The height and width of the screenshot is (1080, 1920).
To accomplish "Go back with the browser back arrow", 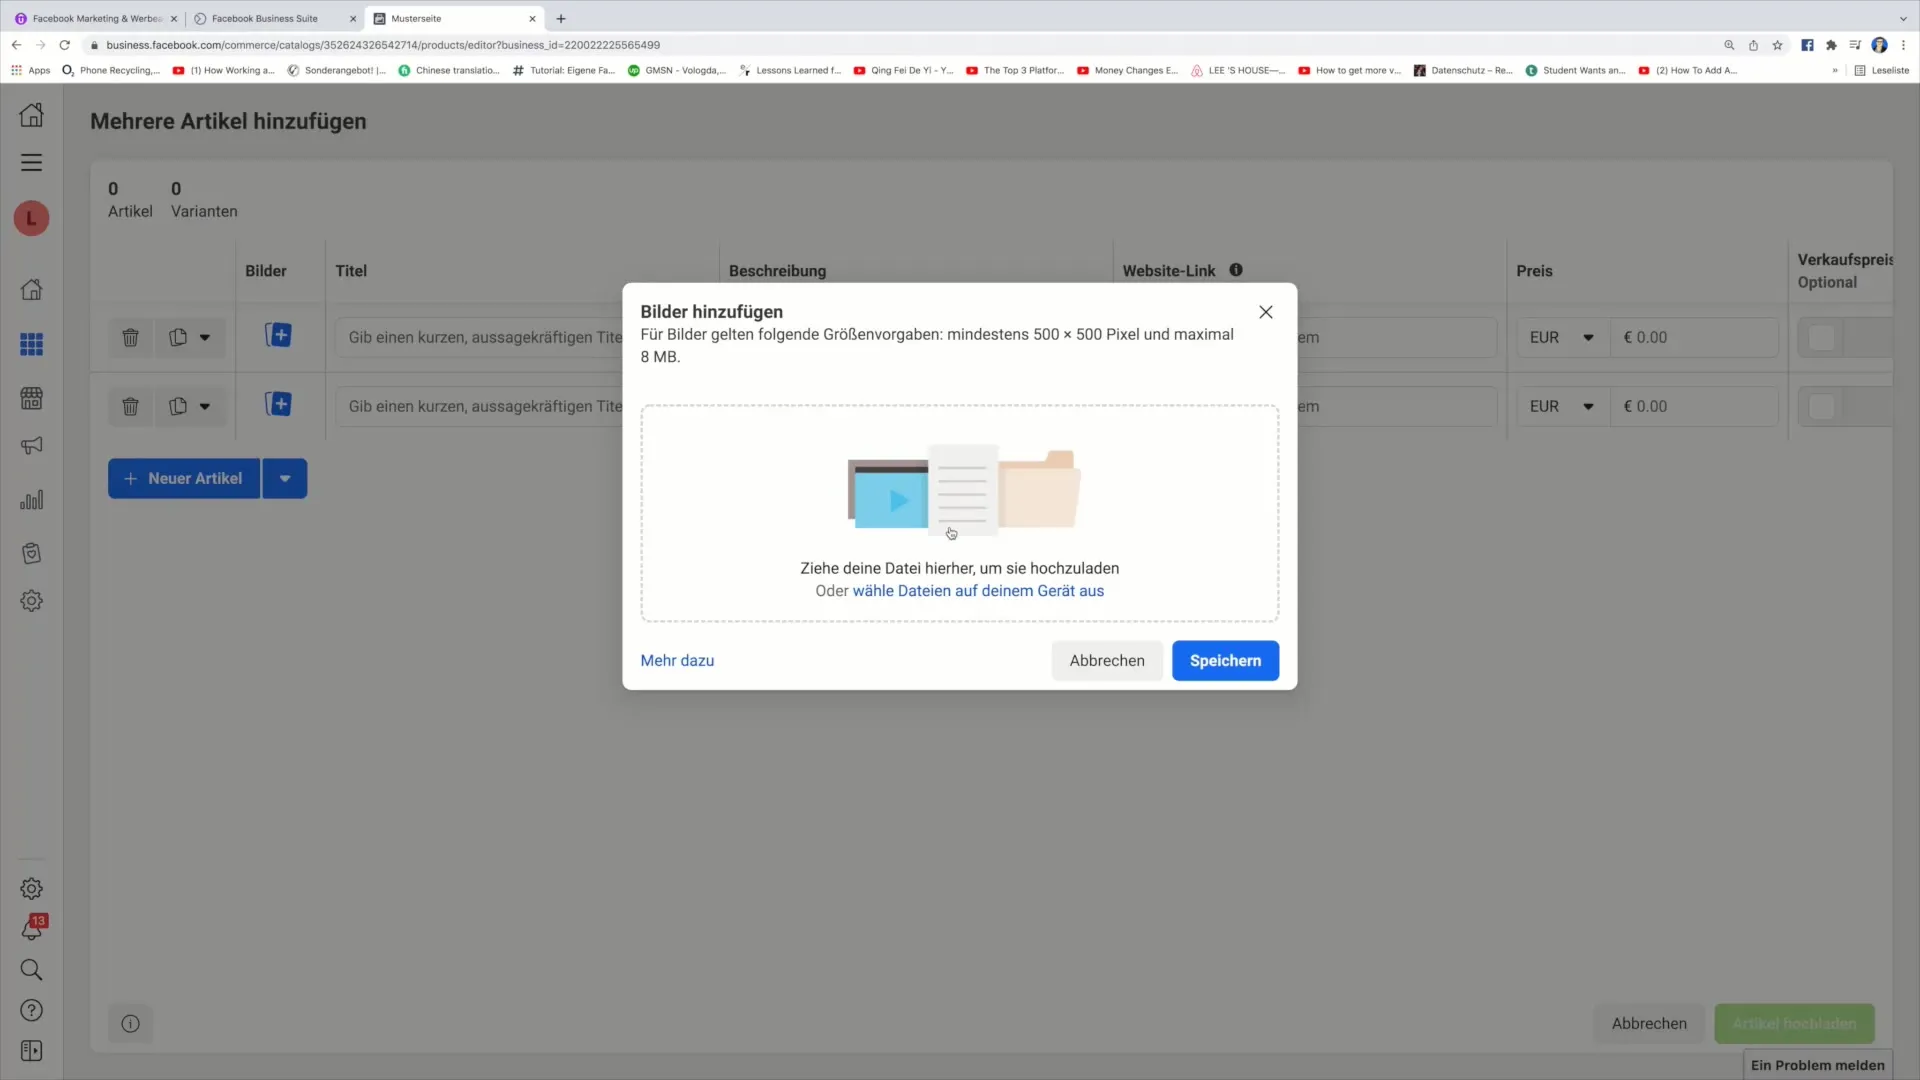I will tap(16, 45).
